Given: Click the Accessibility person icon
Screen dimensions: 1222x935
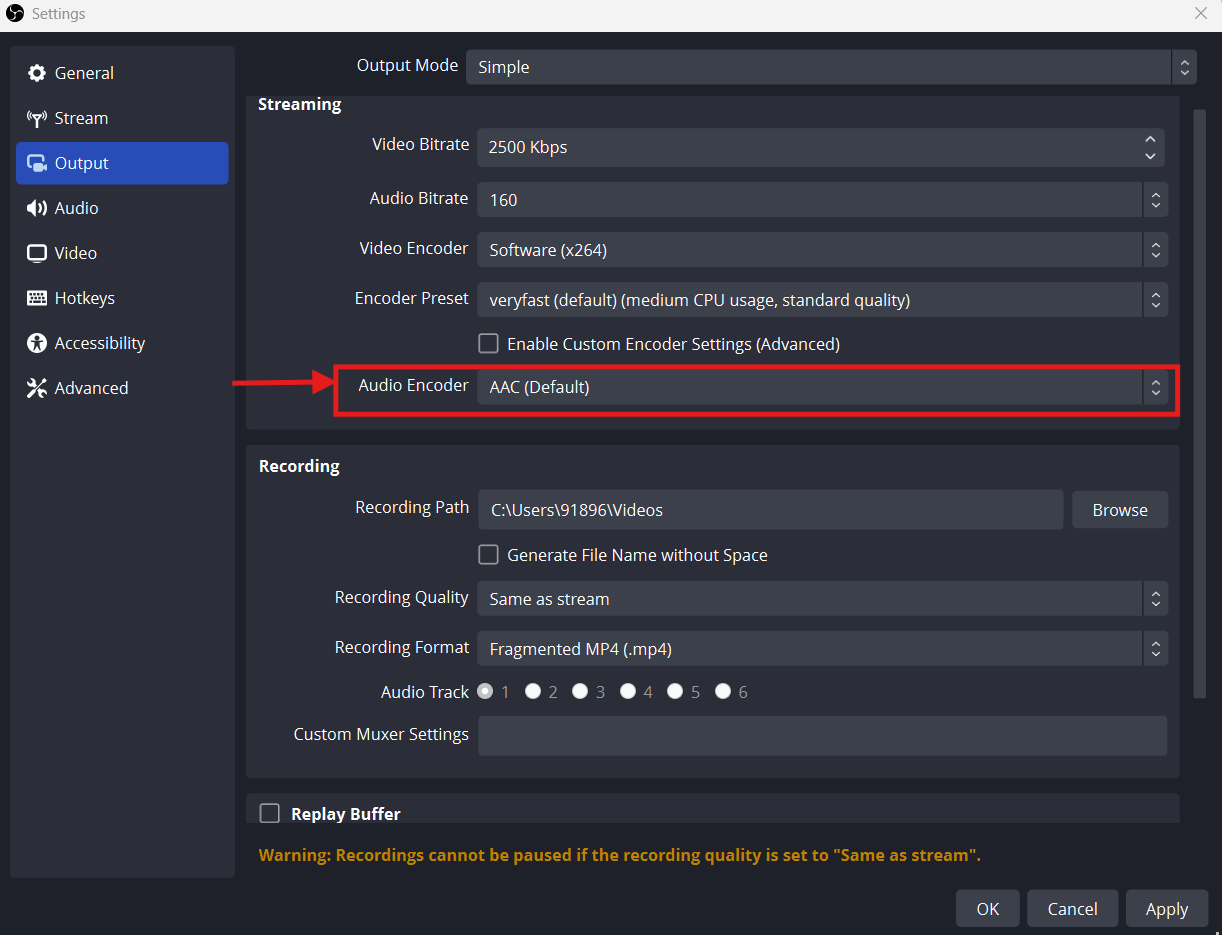Looking at the screenshot, I should [x=37, y=343].
